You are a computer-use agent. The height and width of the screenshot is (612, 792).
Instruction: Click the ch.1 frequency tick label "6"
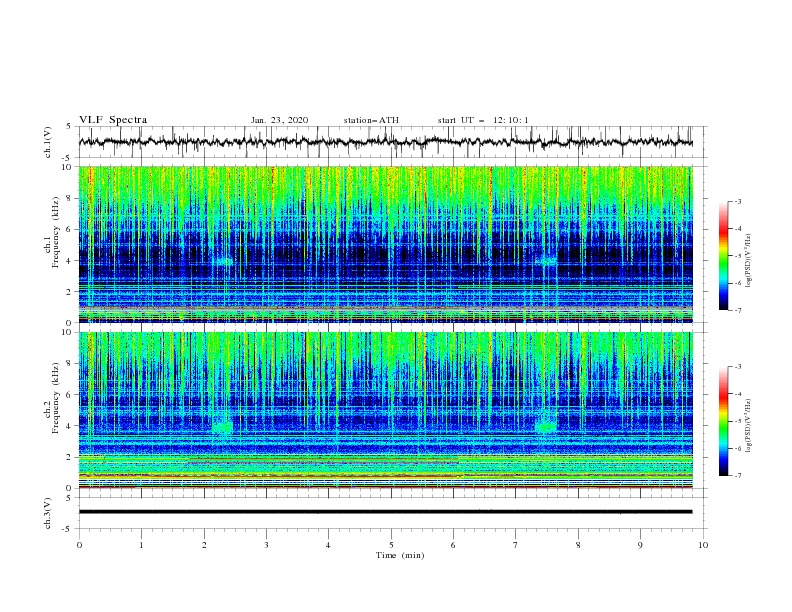[70, 229]
